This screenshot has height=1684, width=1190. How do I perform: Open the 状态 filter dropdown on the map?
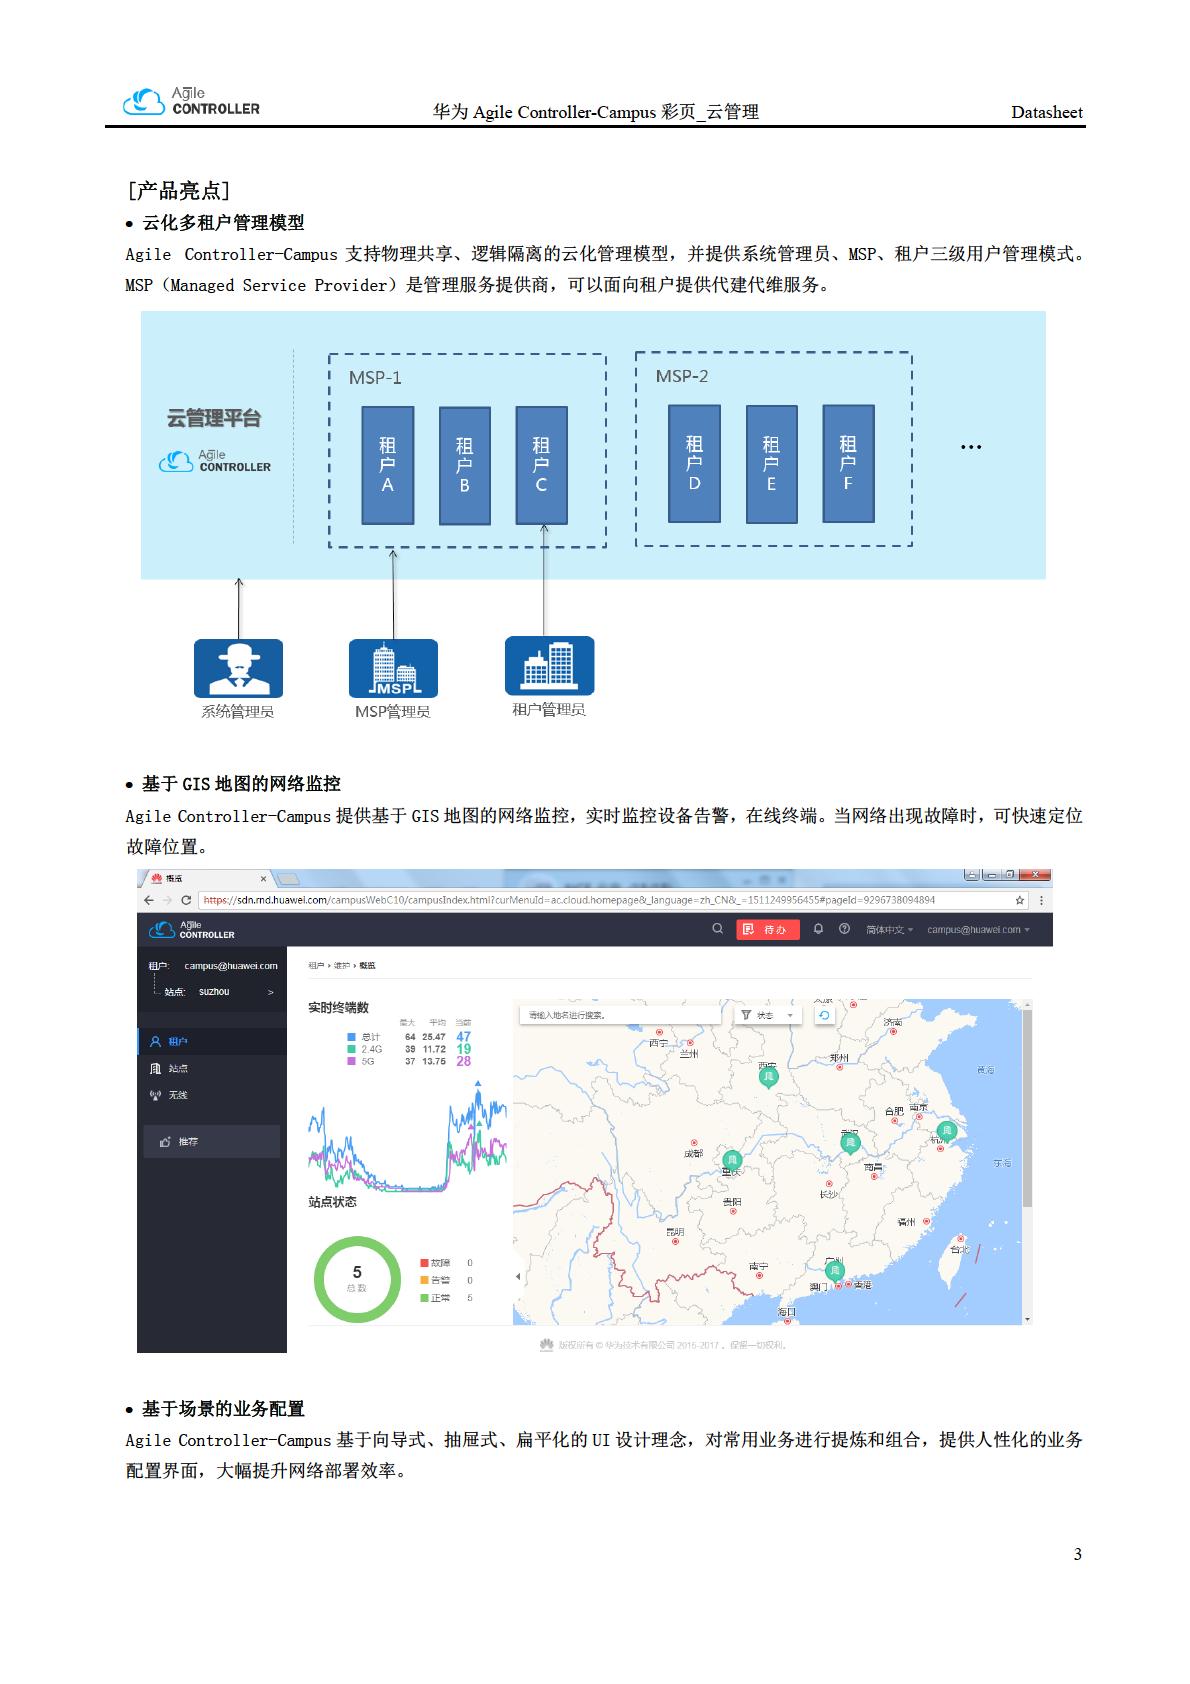[x=768, y=1015]
